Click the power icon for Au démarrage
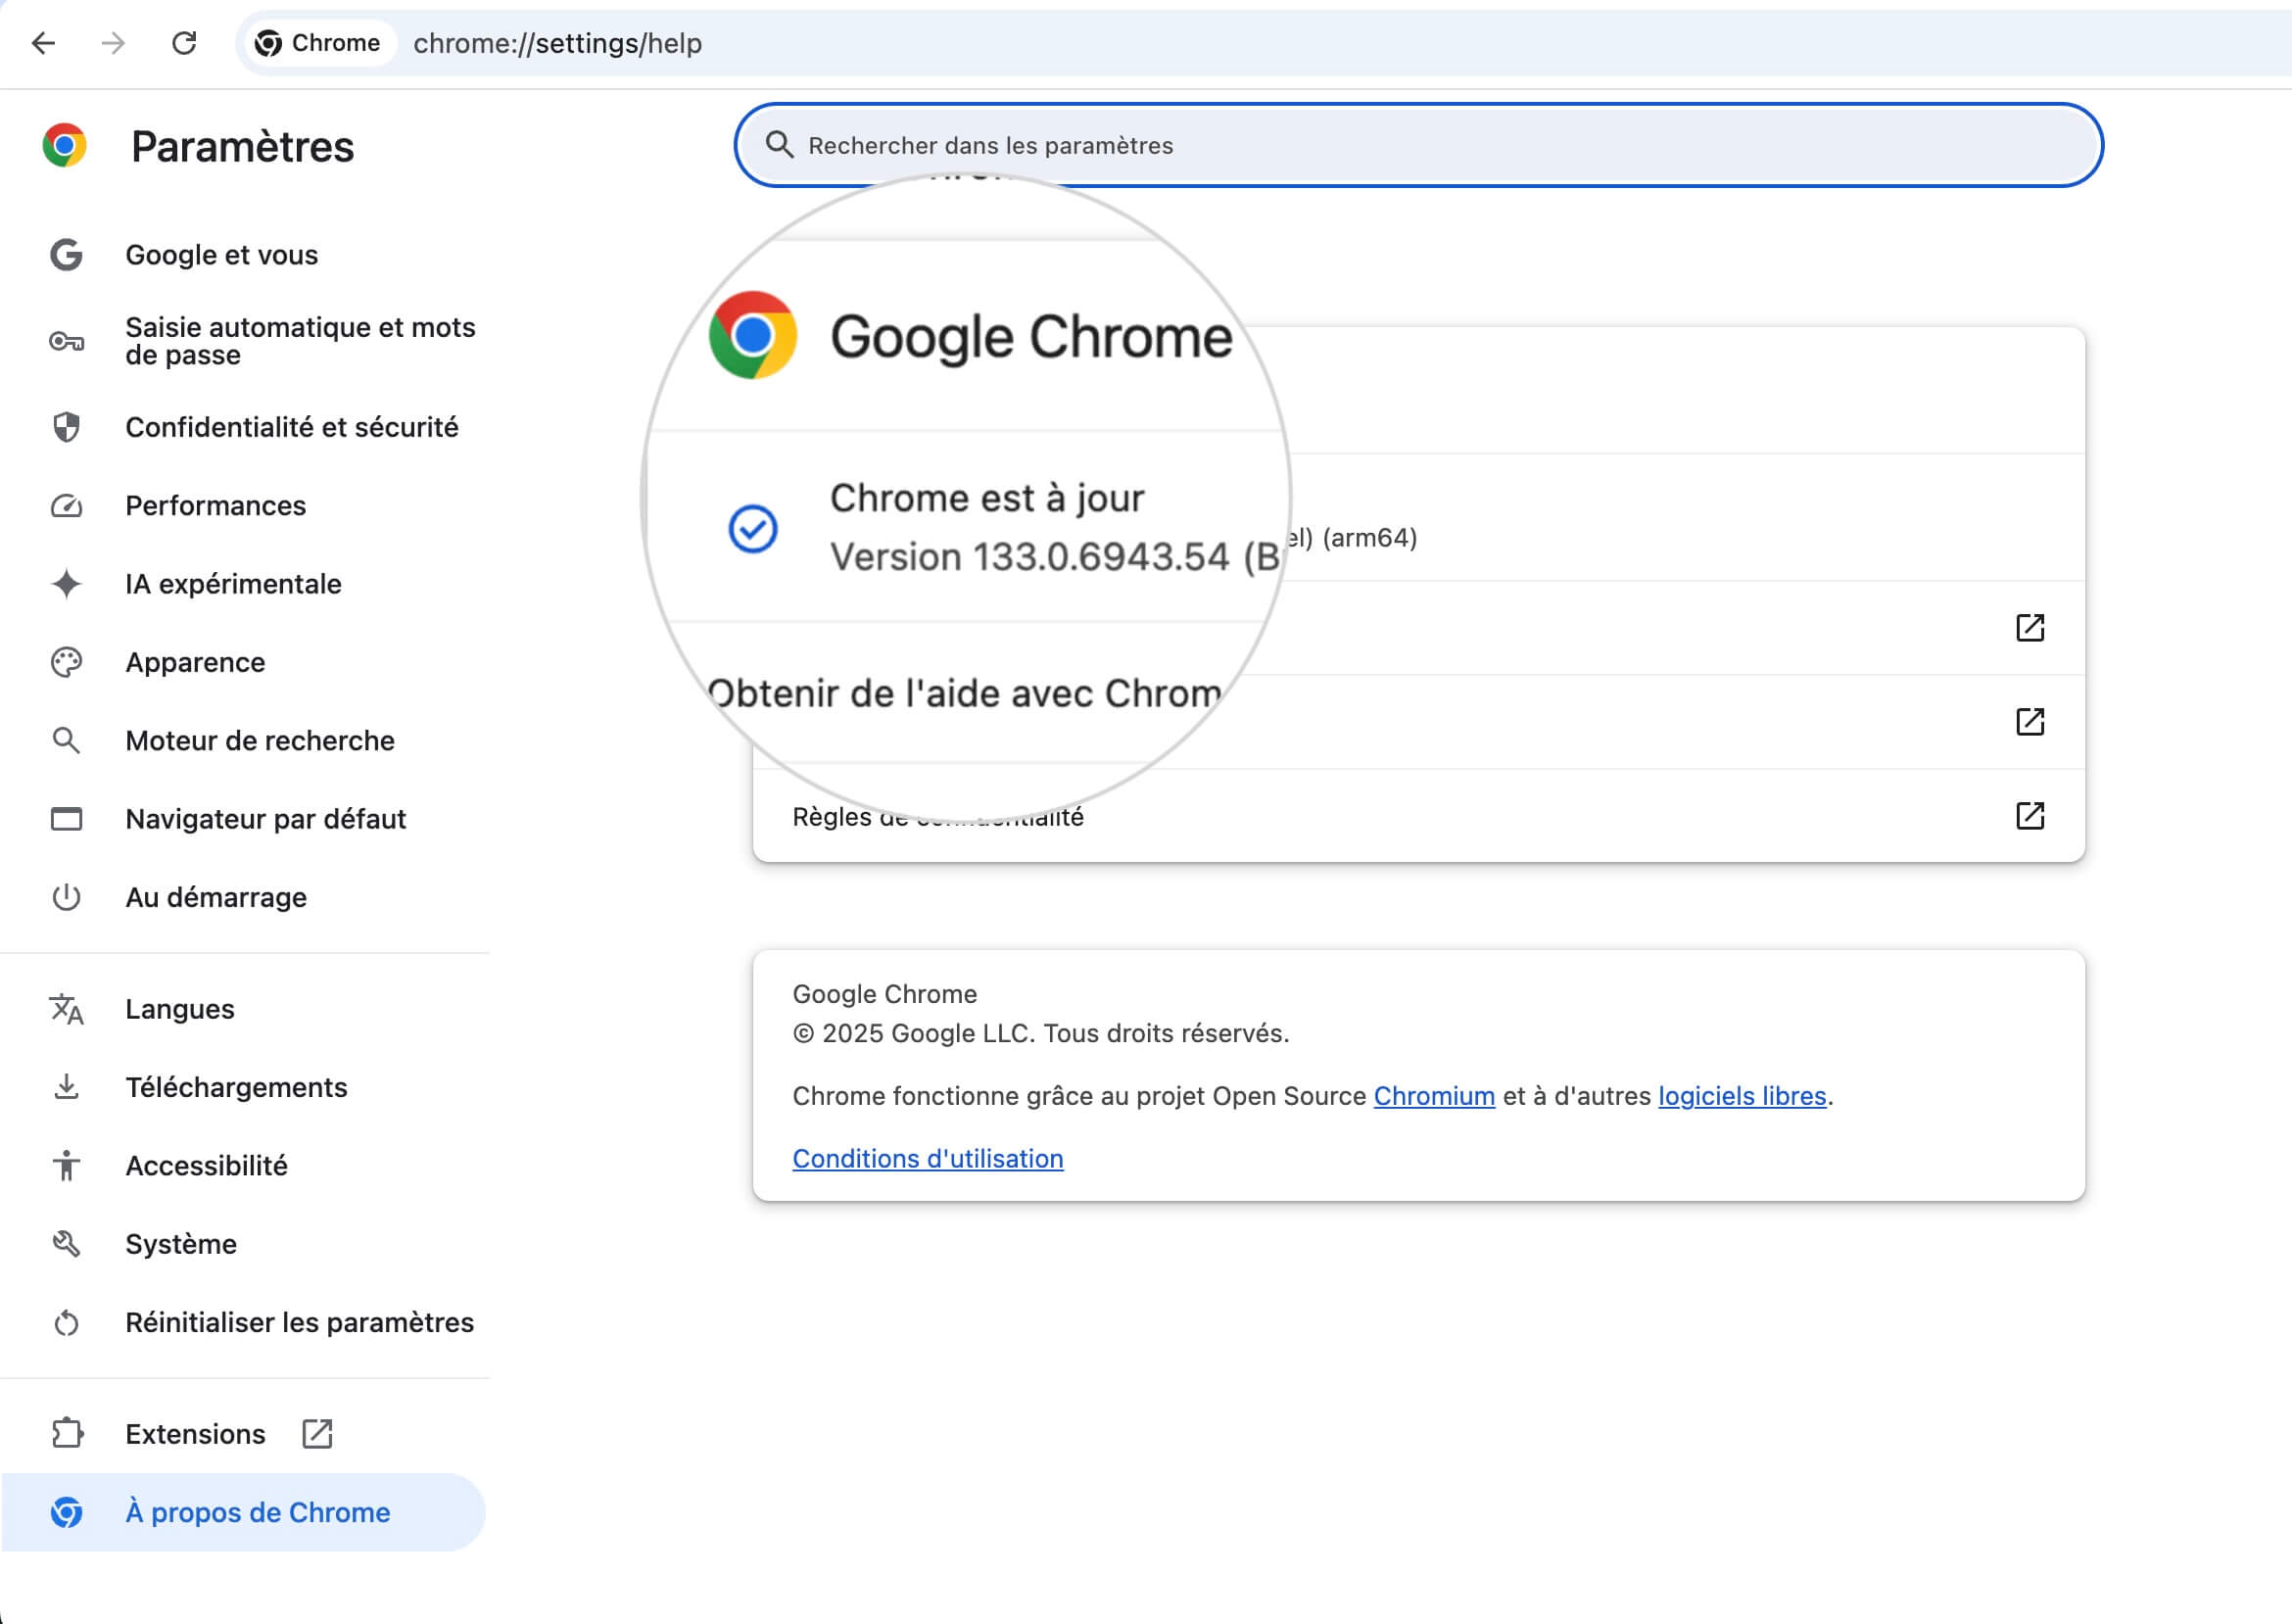 pyautogui.click(x=66, y=897)
